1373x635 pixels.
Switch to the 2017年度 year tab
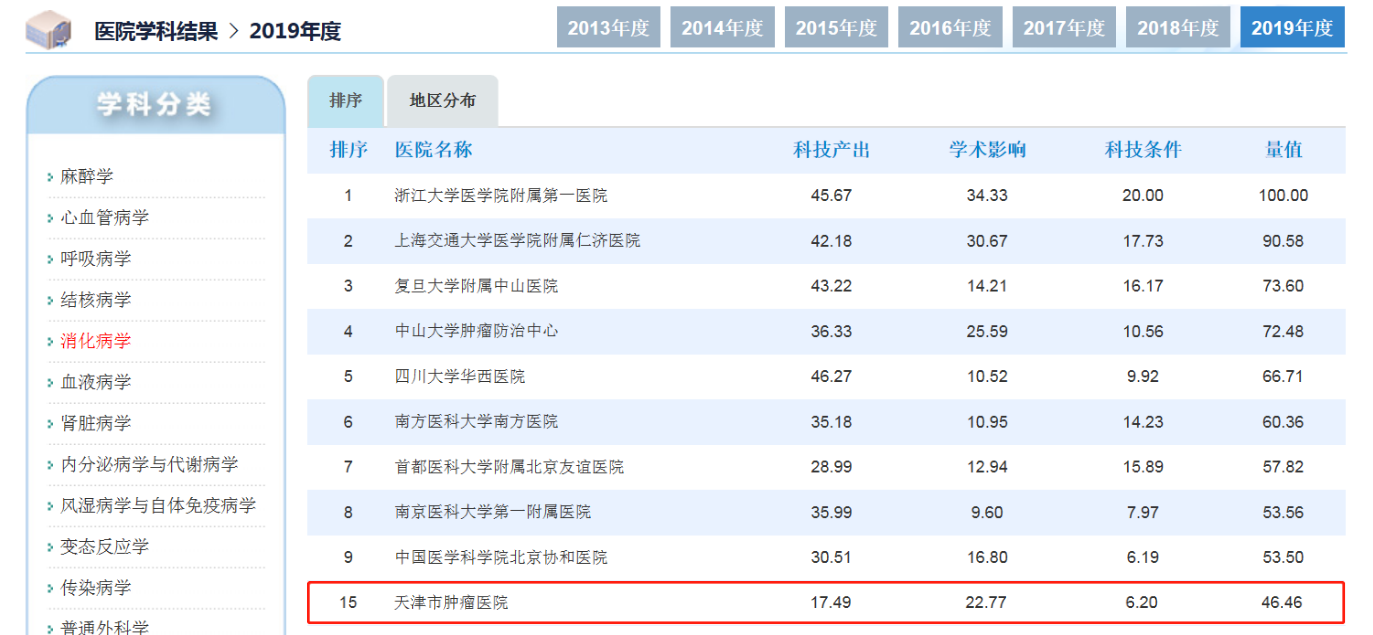coord(1064,27)
